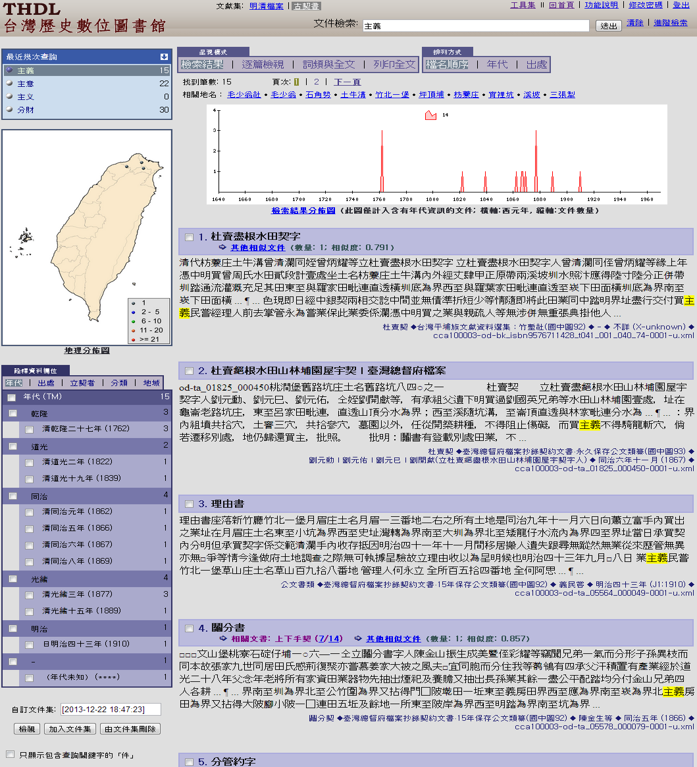Click 修改密碼 link
This screenshot has height=767, width=697.
tap(645, 5)
